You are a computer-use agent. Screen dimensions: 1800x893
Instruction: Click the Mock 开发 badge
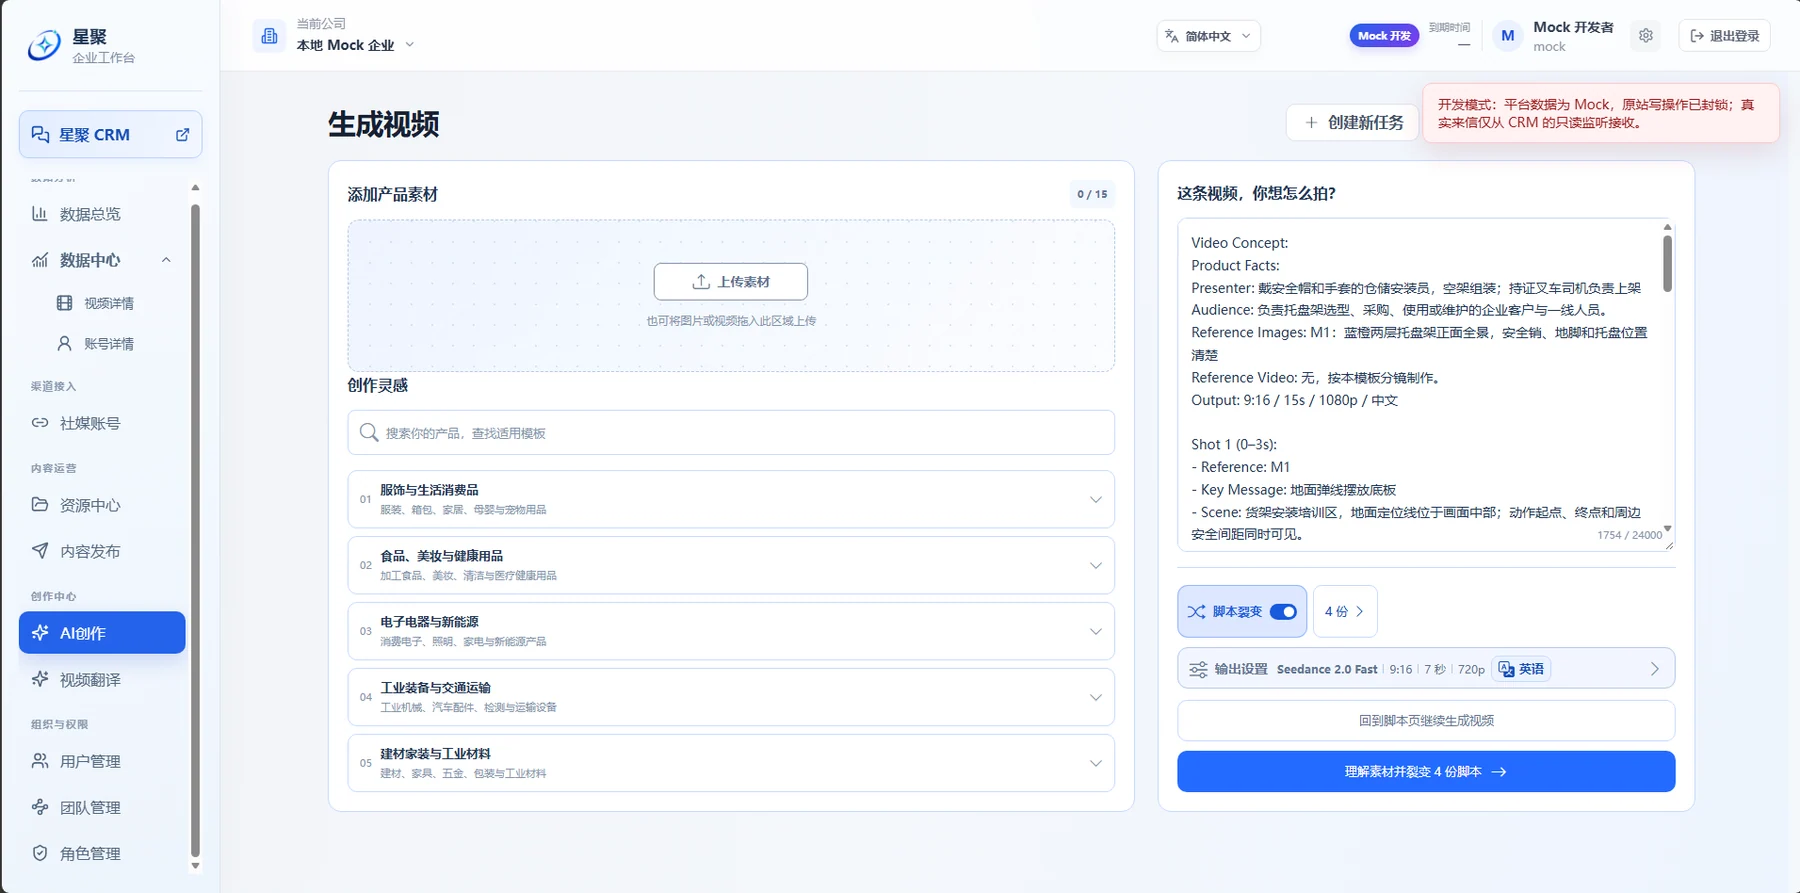click(1384, 36)
